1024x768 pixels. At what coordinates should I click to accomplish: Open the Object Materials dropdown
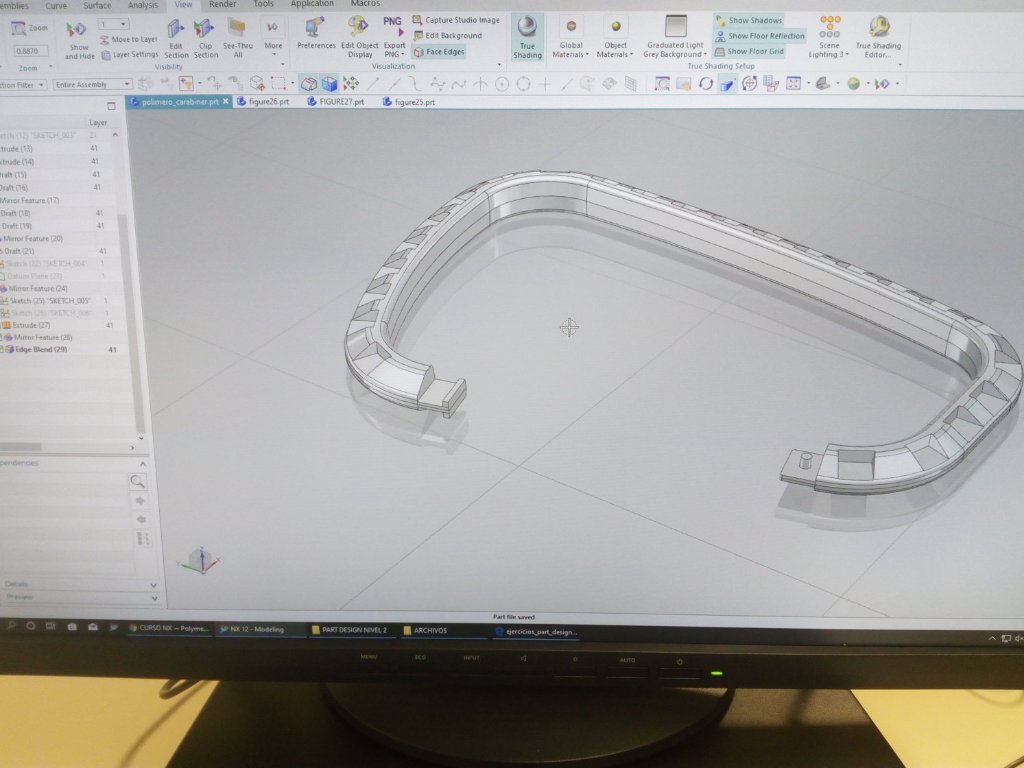[615, 38]
